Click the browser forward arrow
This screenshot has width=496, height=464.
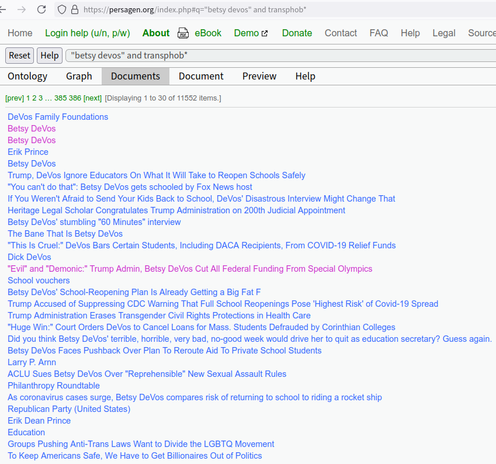pyautogui.click(x=22, y=10)
